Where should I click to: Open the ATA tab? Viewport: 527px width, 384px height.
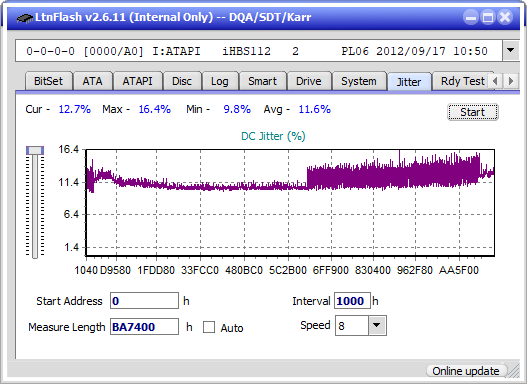coord(92,81)
